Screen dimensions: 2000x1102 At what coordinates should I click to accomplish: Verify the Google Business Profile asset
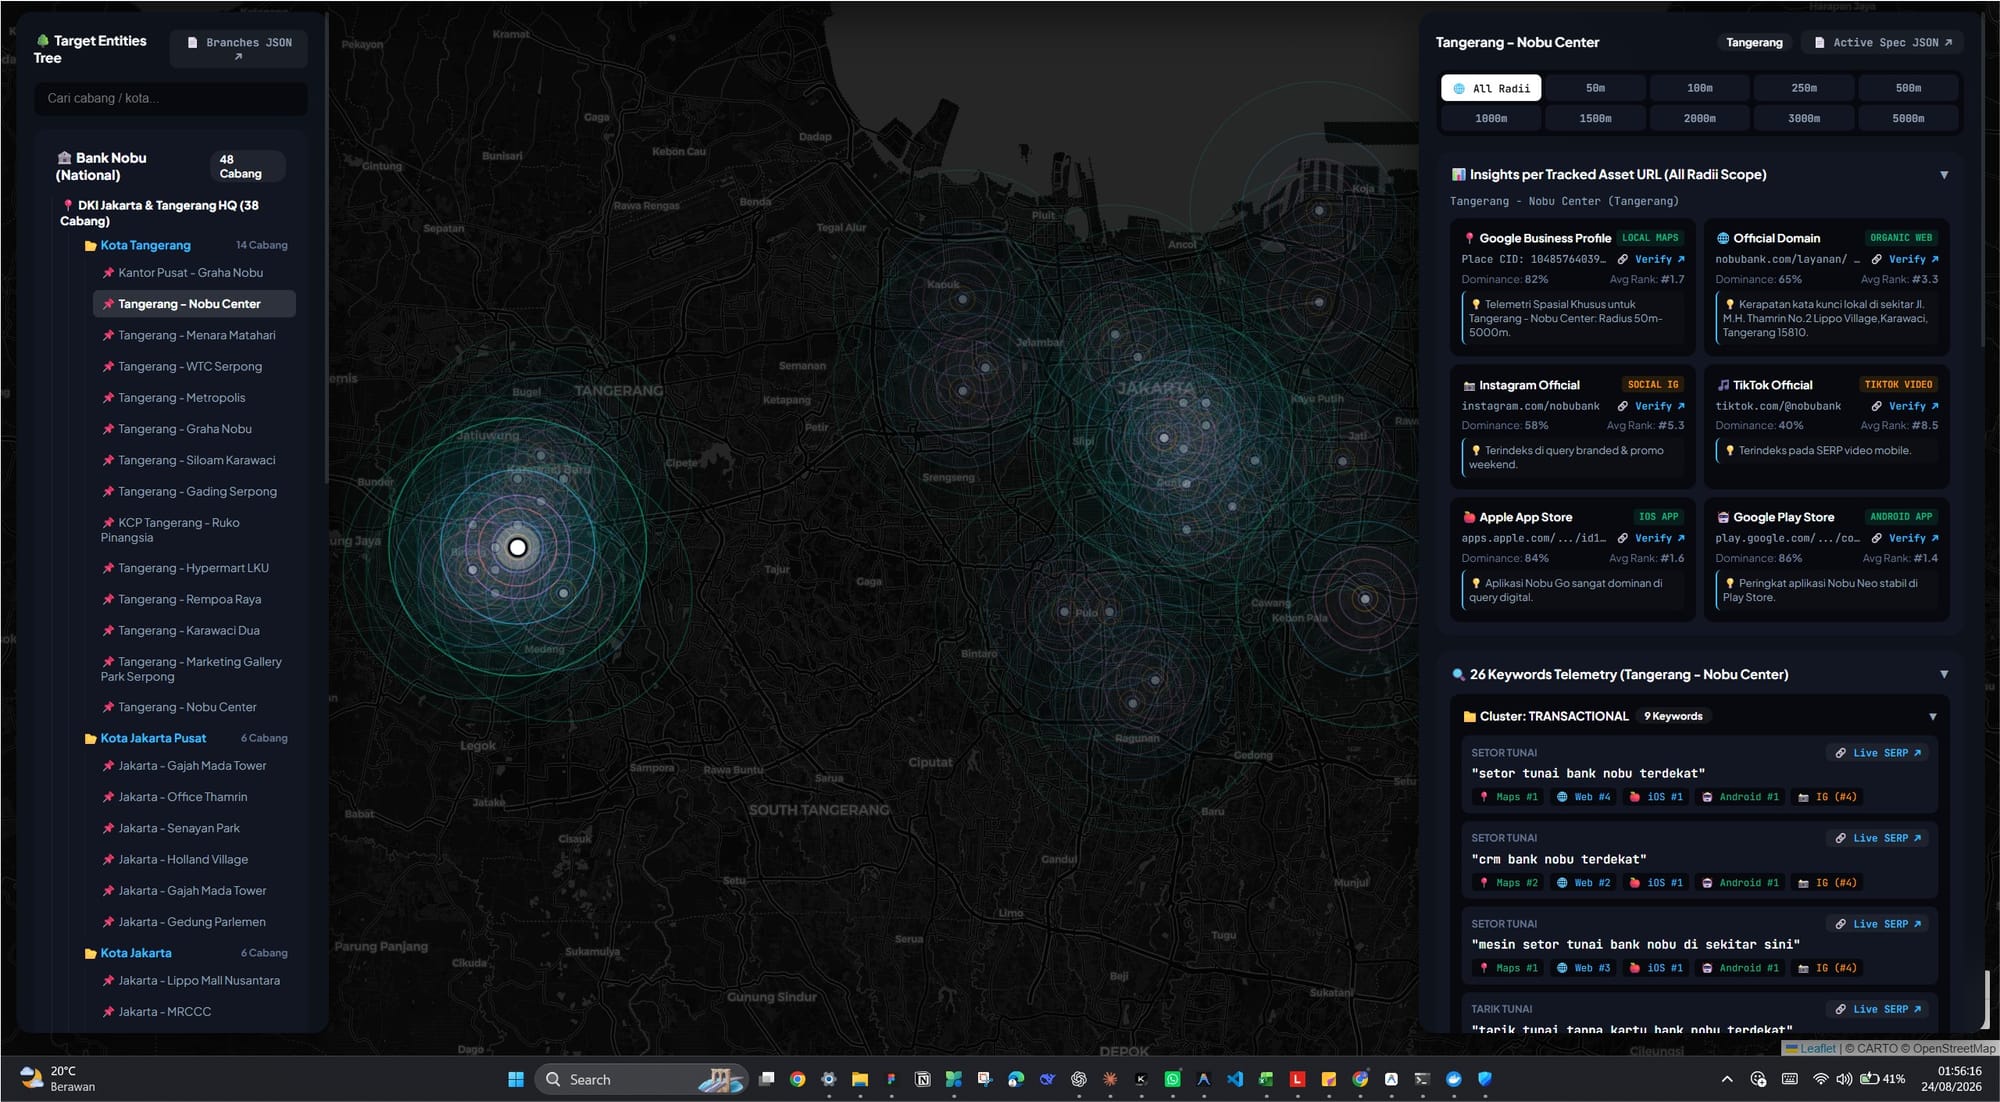tap(1651, 260)
